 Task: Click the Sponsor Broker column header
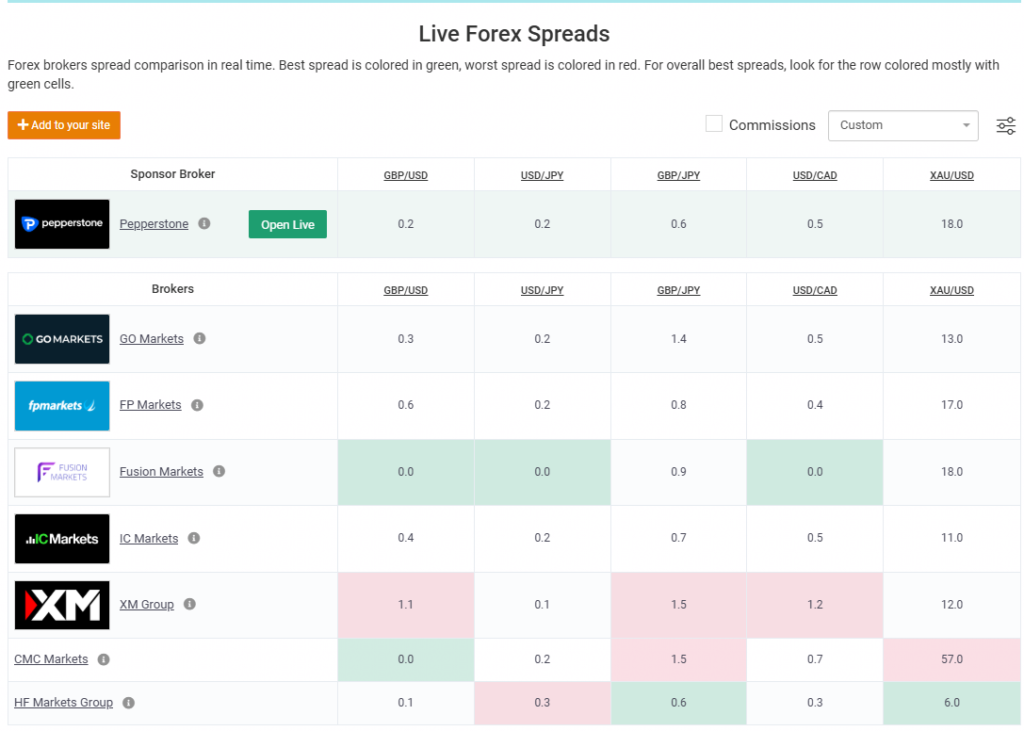pos(172,174)
